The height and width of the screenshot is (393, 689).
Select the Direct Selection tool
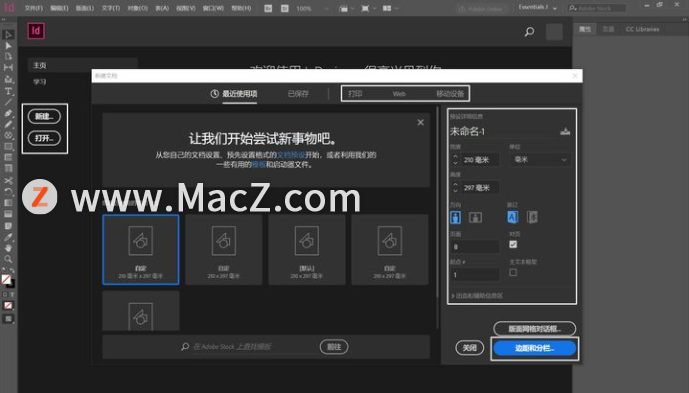[x=8, y=46]
